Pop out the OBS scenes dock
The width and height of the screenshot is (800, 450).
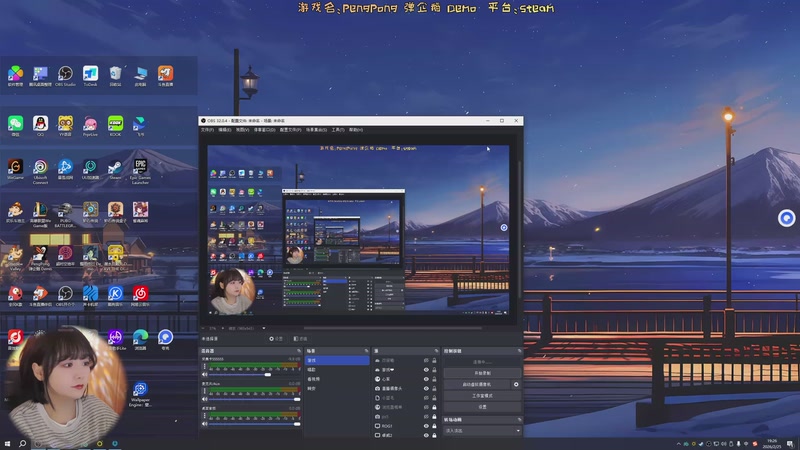tap(366, 351)
